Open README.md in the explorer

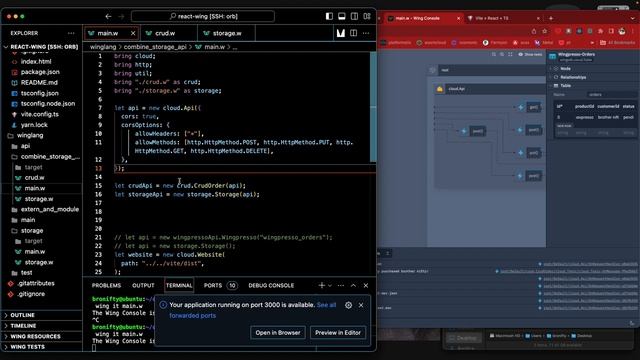coord(39,82)
